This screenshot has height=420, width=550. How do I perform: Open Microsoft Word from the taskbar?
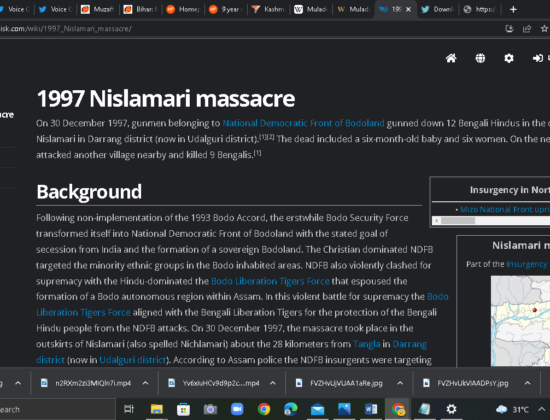pyautogui.click(x=371, y=409)
